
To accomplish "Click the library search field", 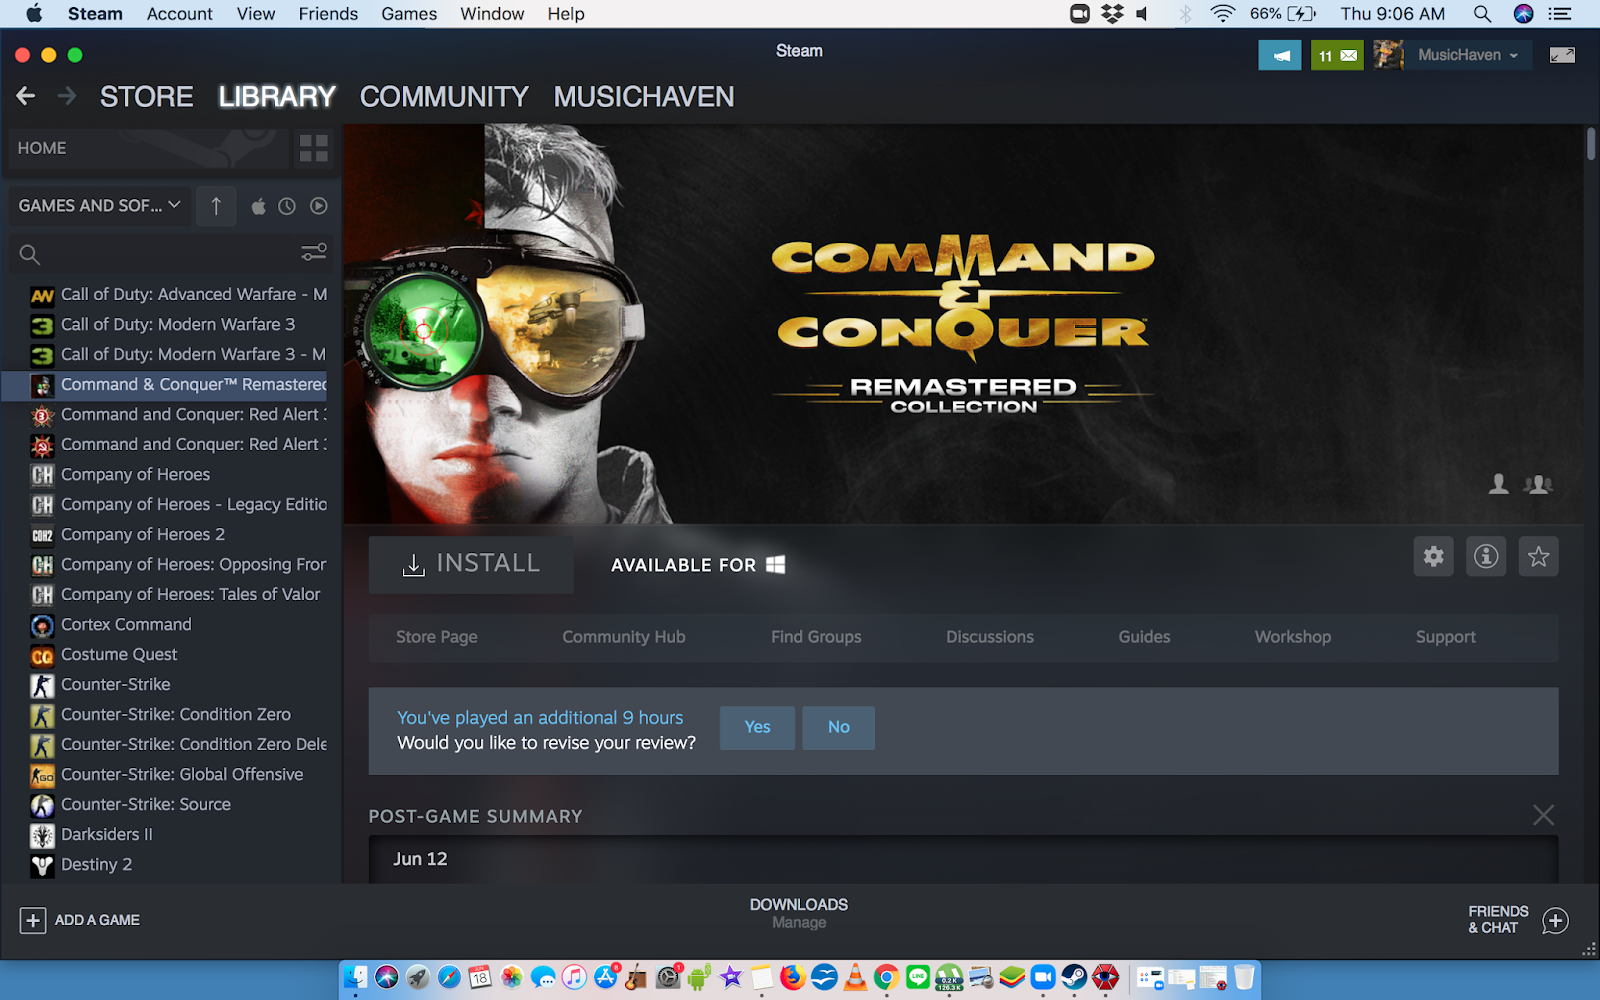I will coord(158,254).
